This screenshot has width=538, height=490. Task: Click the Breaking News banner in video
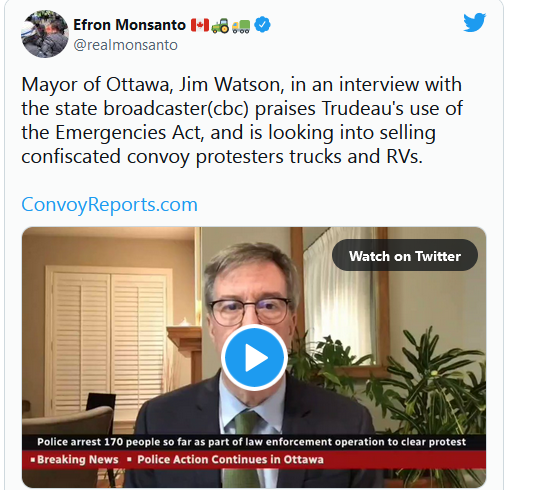(x=74, y=459)
